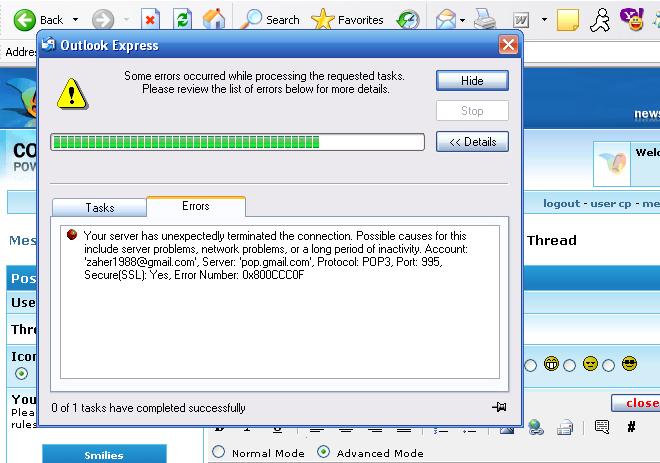Click the red close button on forum page
Viewport: 660px width, 463px height.
(x=638, y=403)
